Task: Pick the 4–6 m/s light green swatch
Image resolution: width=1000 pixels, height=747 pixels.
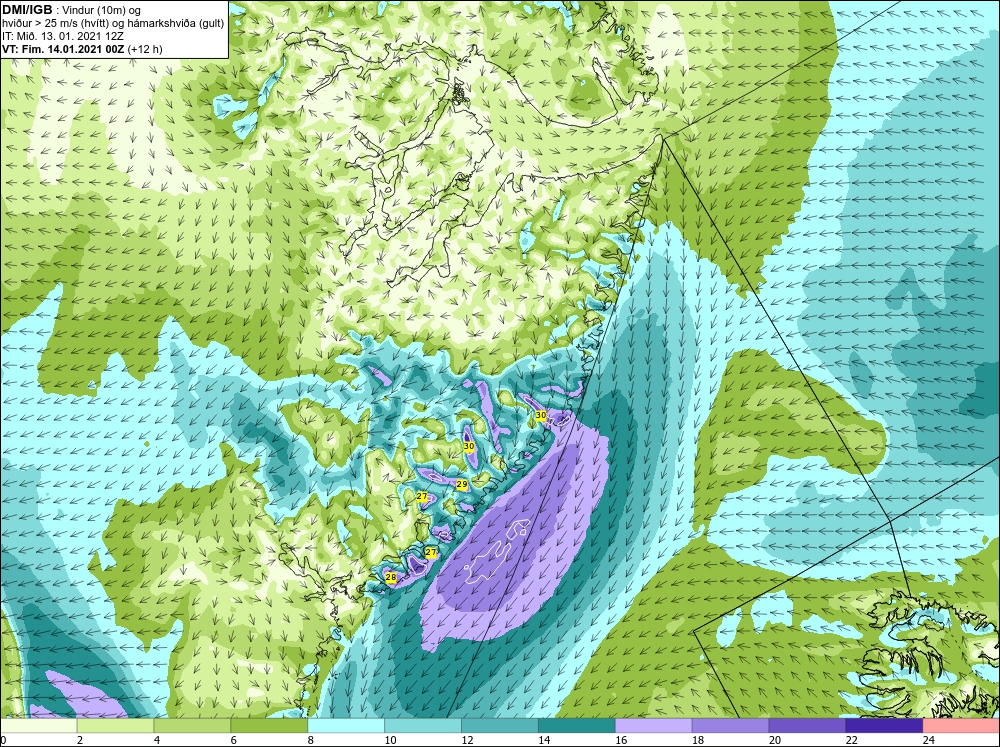Action: point(192,726)
